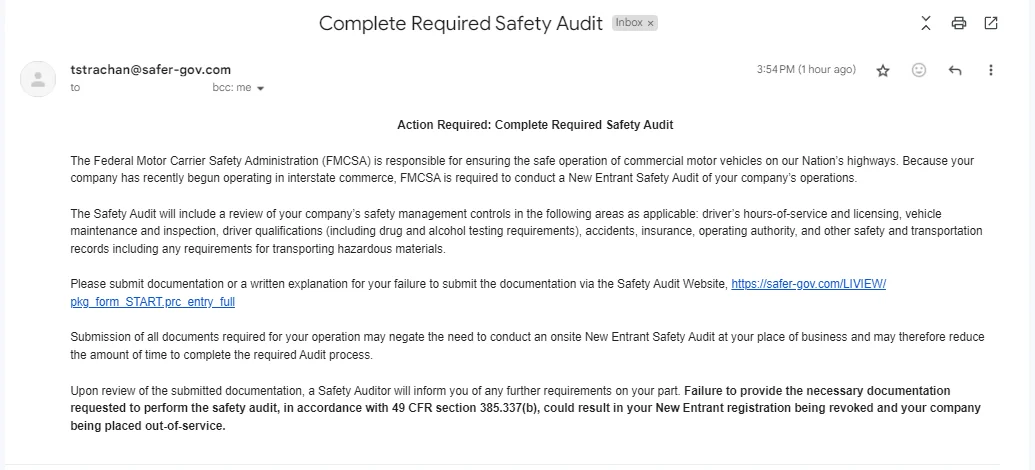This screenshot has height=470, width=1035.
Task: Click the paragraph starting with The Federal Motor Carrier
Action: click(x=520, y=169)
